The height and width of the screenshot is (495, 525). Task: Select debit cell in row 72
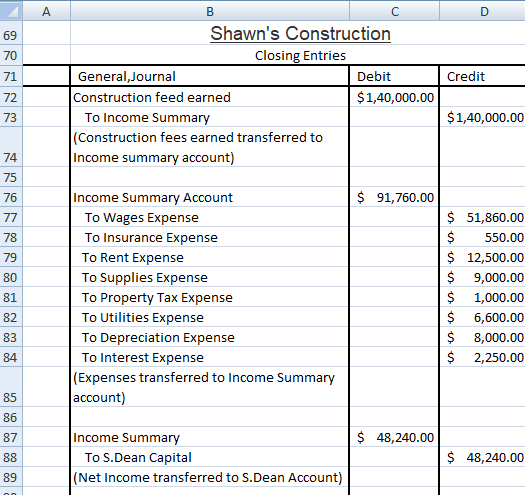(x=394, y=97)
